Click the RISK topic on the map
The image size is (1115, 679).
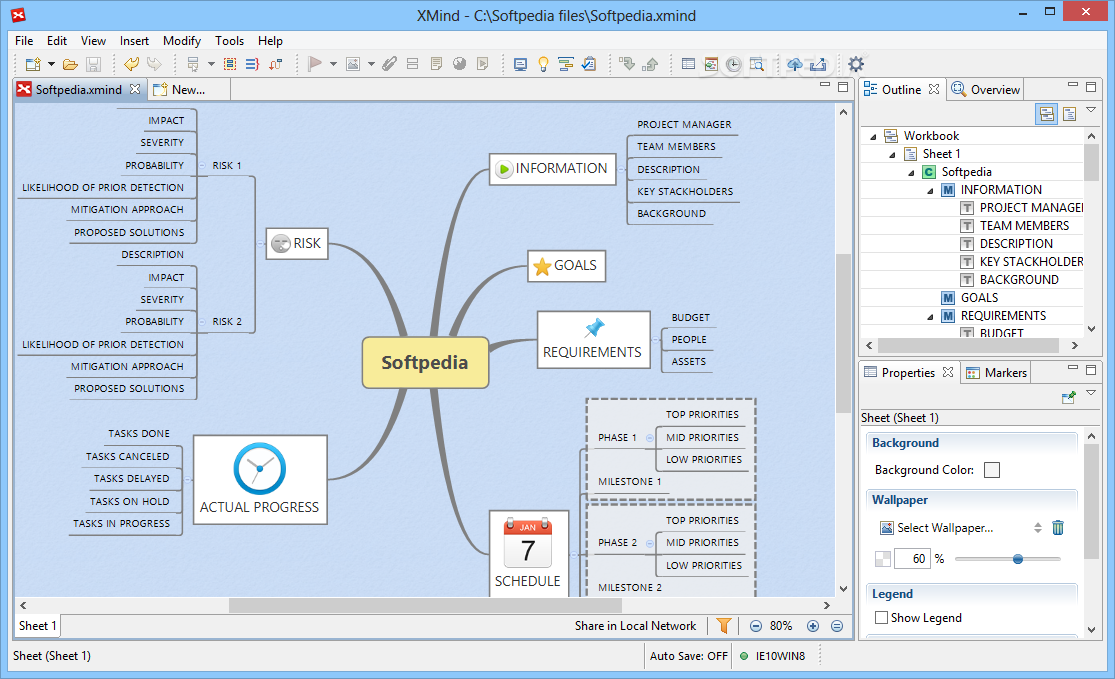(x=297, y=243)
